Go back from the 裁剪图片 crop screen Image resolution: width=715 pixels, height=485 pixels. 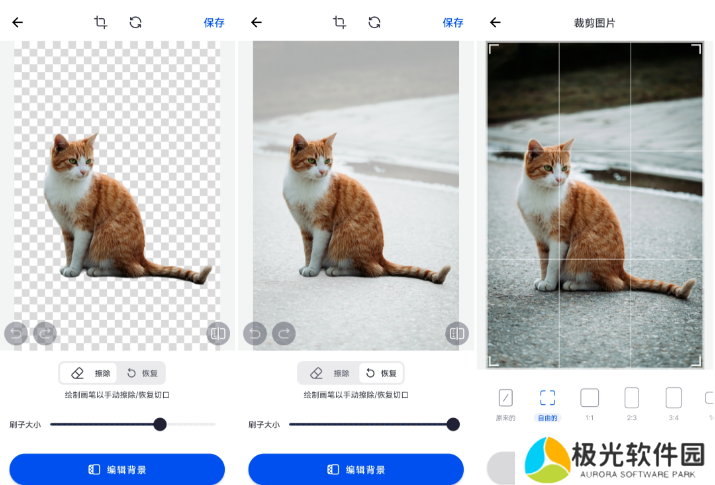[495, 22]
